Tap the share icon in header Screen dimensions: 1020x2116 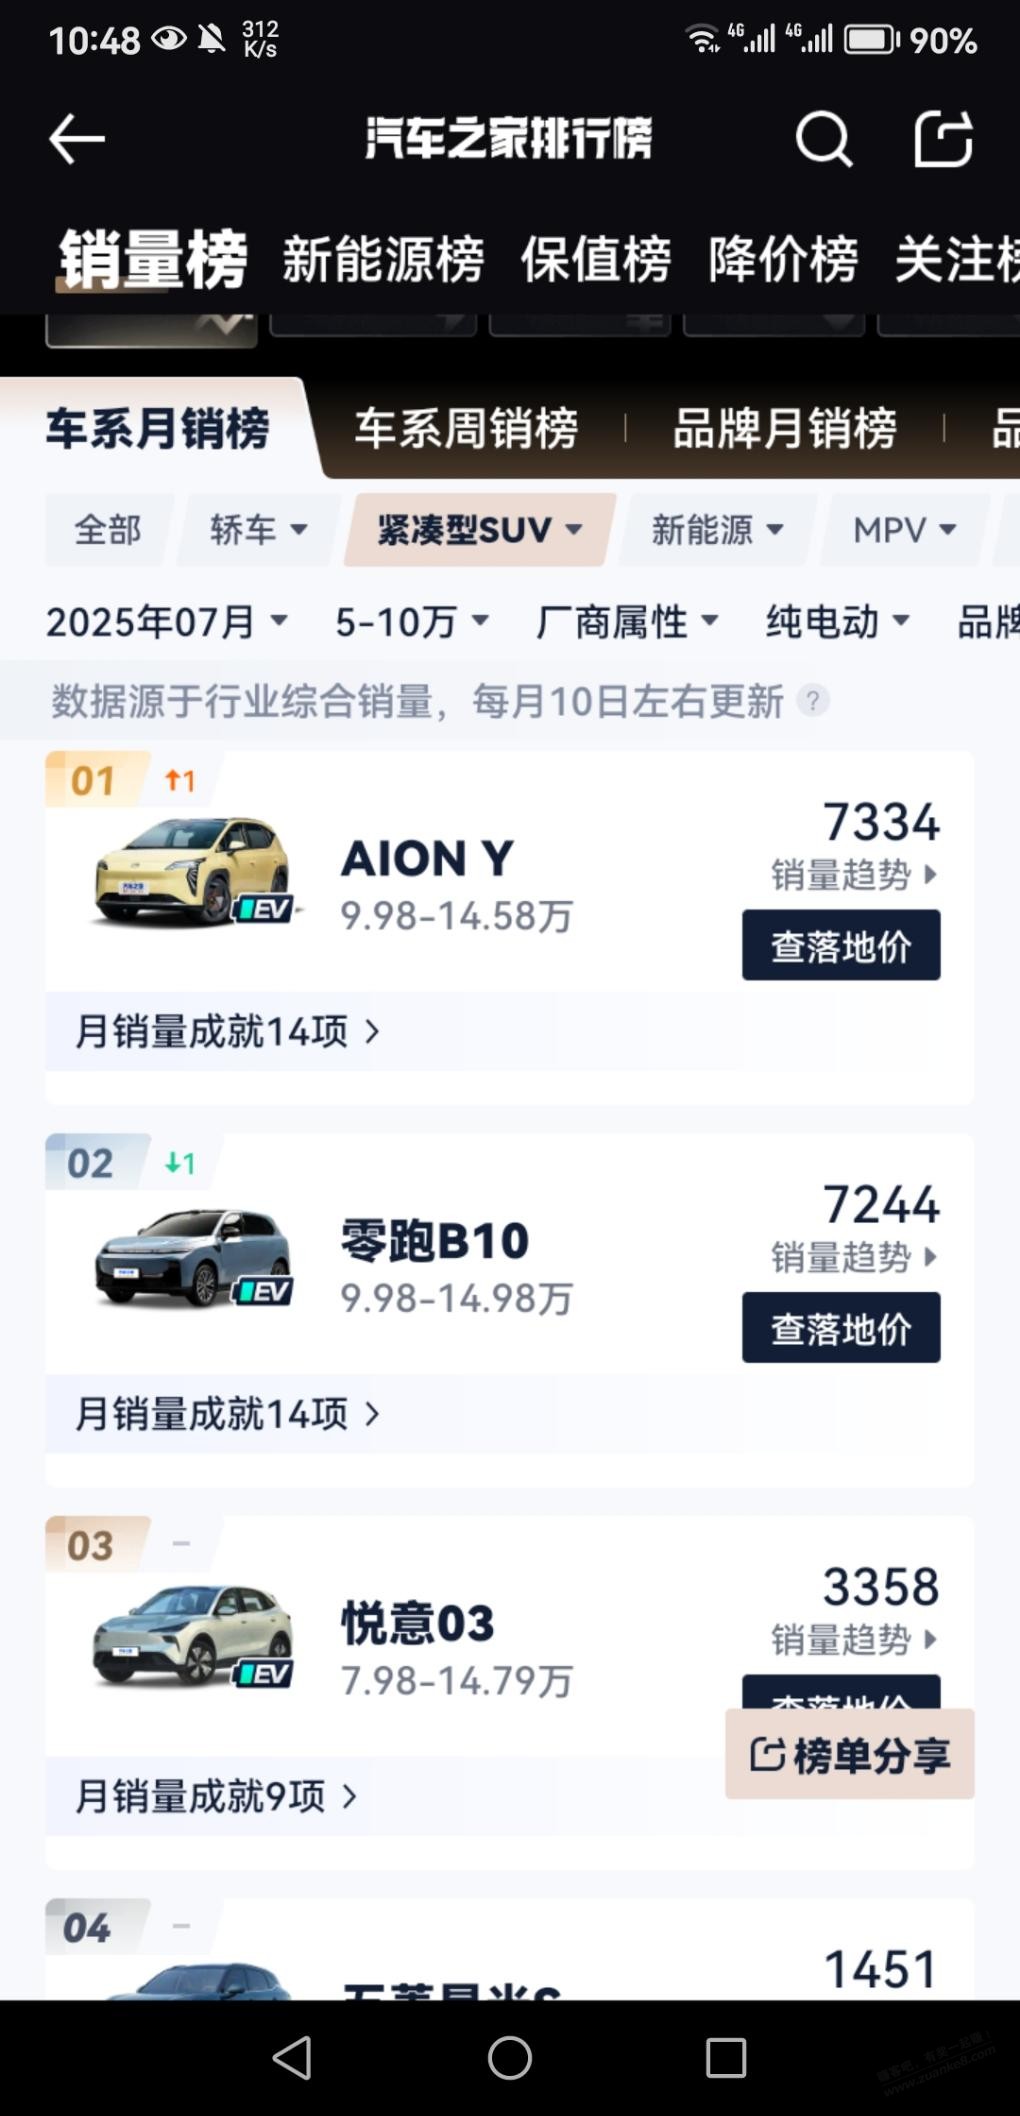click(x=944, y=138)
